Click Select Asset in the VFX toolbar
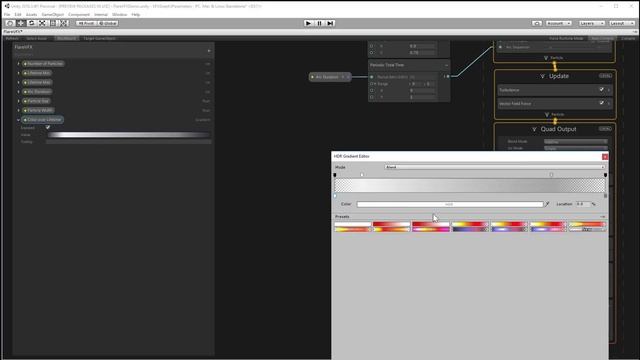The image size is (640, 360). click(37, 38)
